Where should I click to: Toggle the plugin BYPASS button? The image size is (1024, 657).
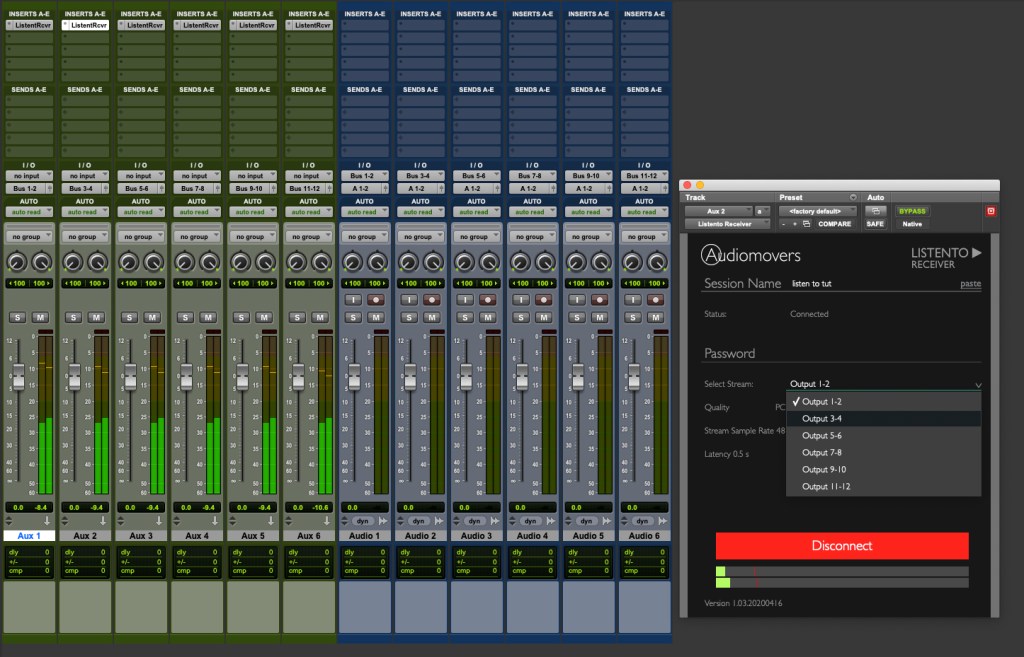point(912,211)
